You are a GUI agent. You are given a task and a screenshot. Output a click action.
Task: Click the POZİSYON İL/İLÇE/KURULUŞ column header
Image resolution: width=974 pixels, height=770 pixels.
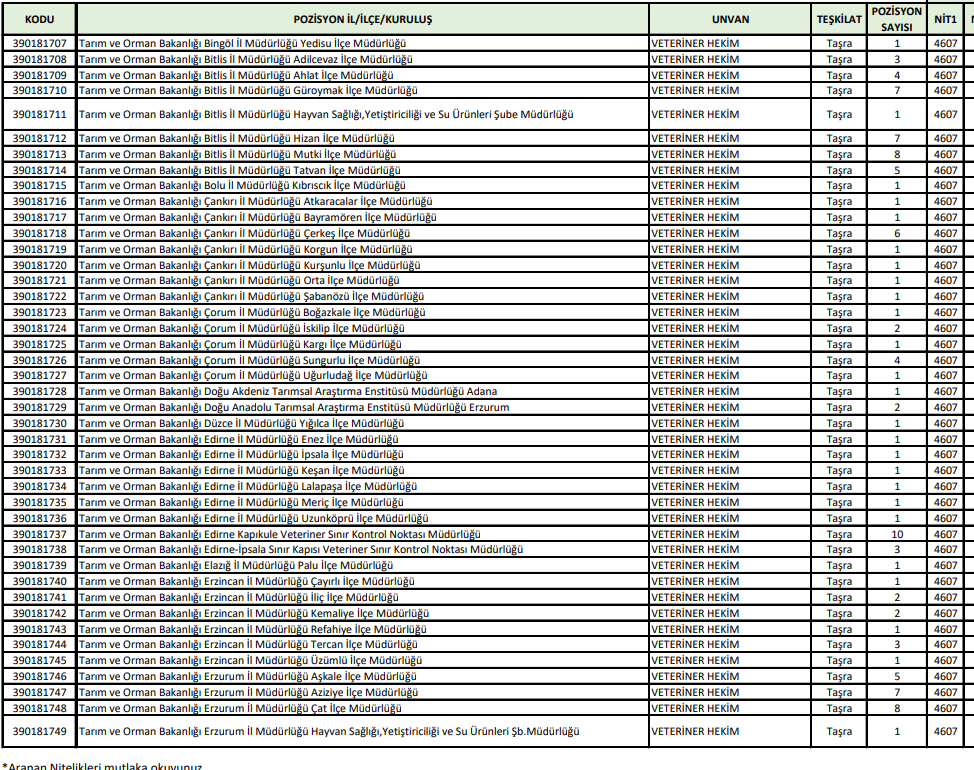pyautogui.click(x=363, y=19)
